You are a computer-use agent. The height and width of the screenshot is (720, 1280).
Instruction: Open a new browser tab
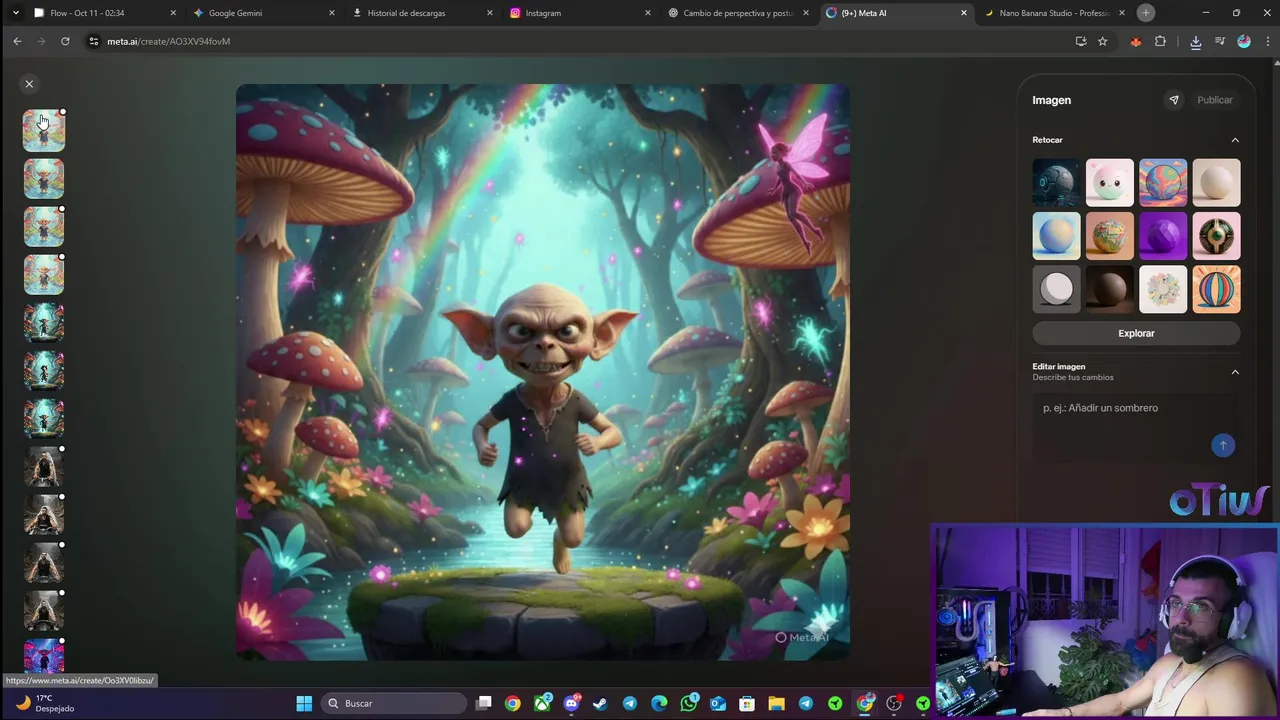[1146, 13]
